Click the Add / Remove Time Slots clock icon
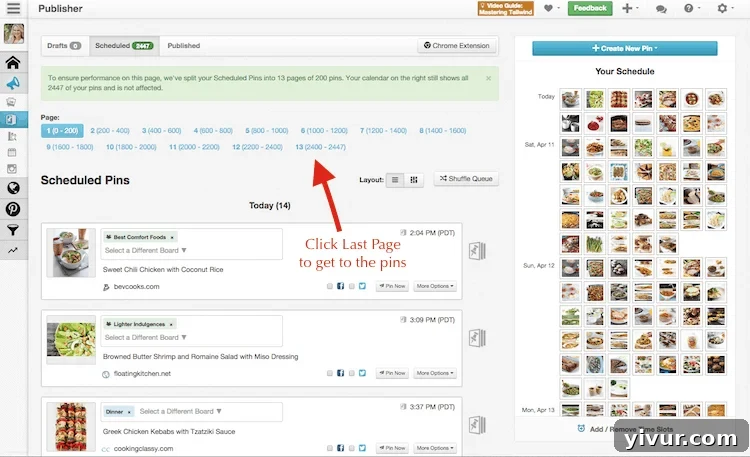The height and width of the screenshot is (457, 750). coord(581,428)
